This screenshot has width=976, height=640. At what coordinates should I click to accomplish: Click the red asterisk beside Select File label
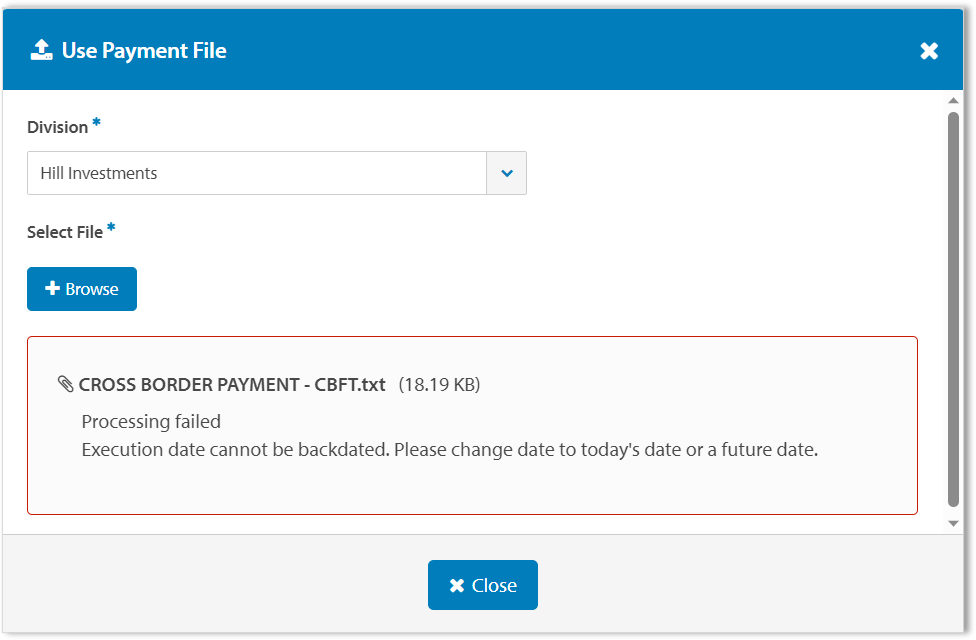click(x=111, y=225)
